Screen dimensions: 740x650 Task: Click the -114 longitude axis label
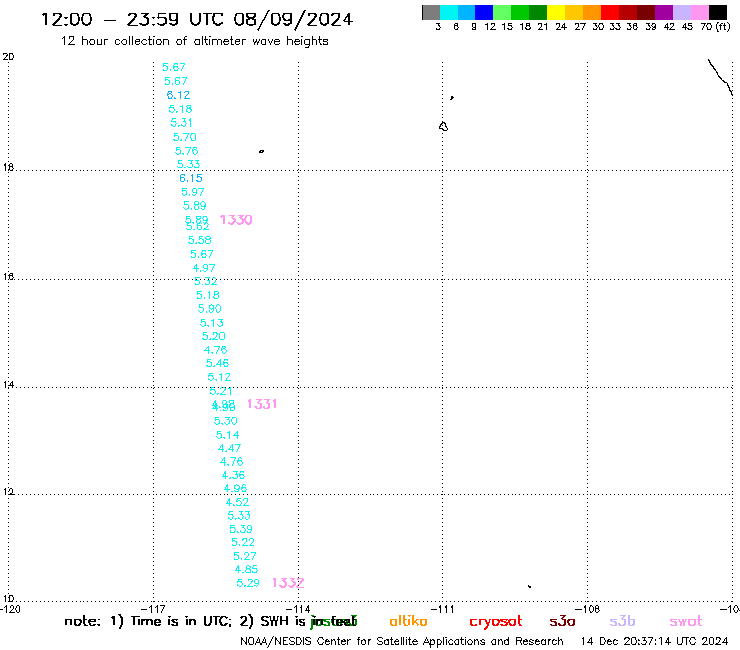point(298,609)
